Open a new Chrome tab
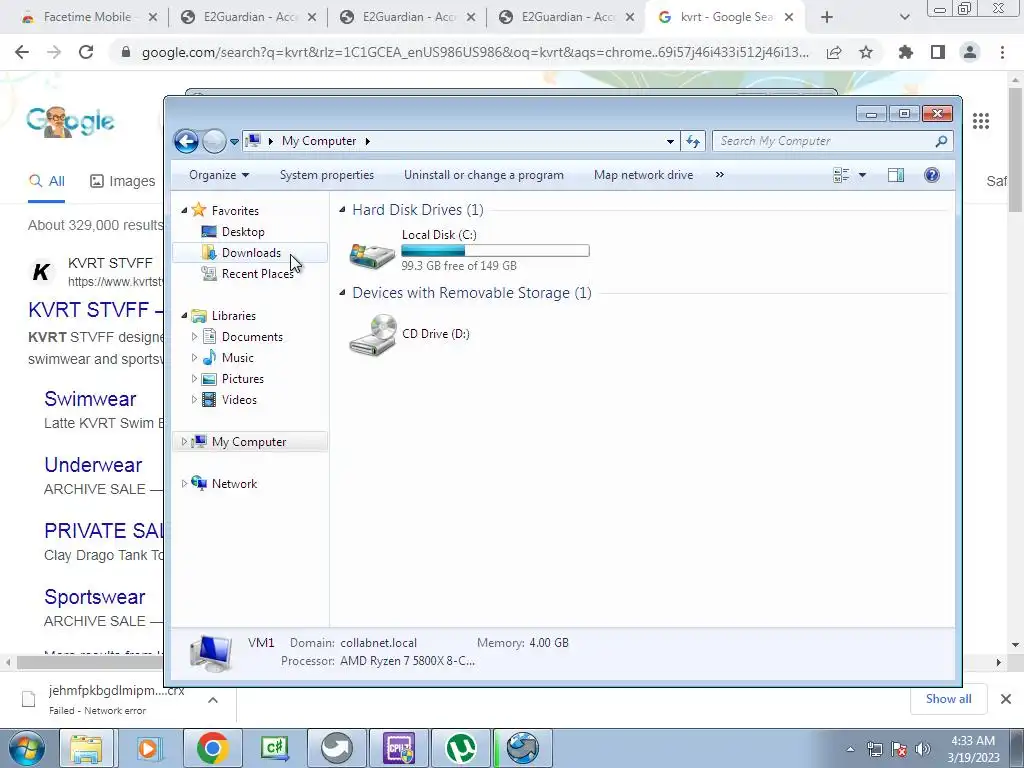Screen dimensions: 1024x768 click(827, 18)
